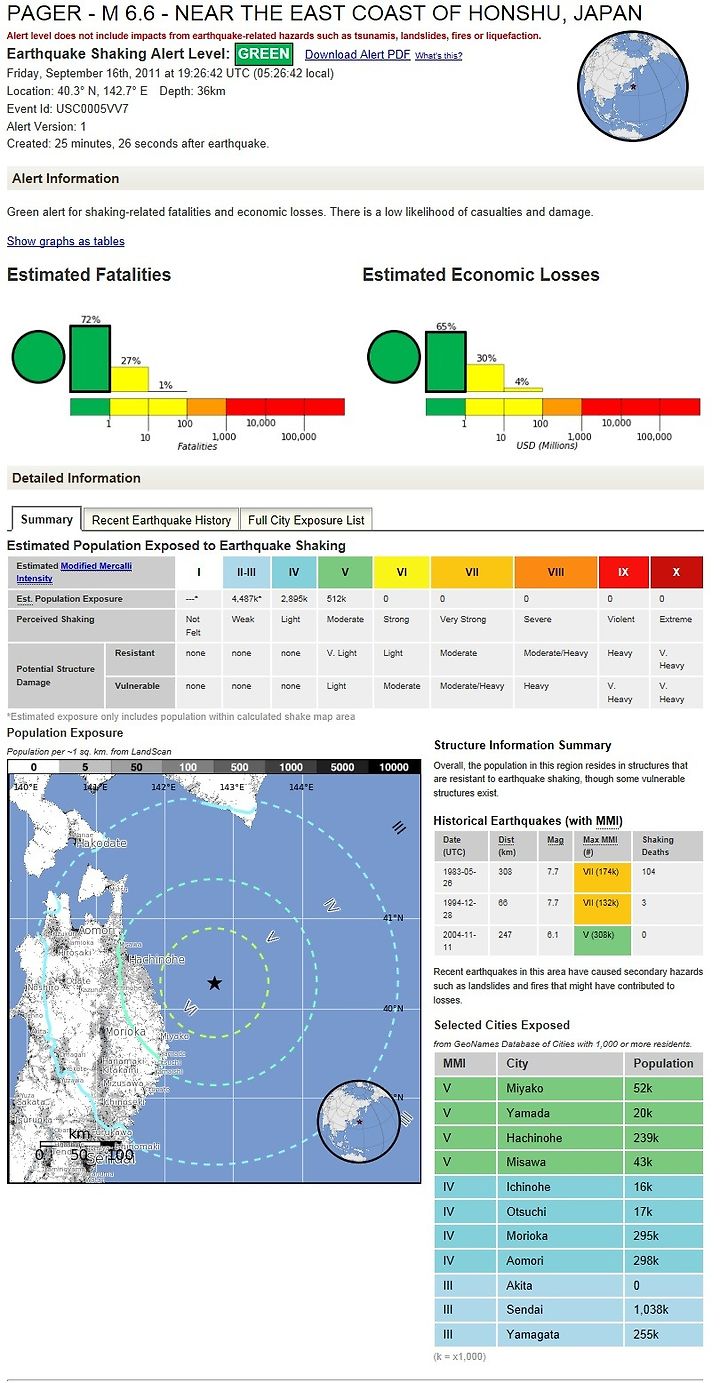Image resolution: width=720 pixels, height=1383 pixels.
Task: Click the 72% green fatalities bar
Action: 90,359
